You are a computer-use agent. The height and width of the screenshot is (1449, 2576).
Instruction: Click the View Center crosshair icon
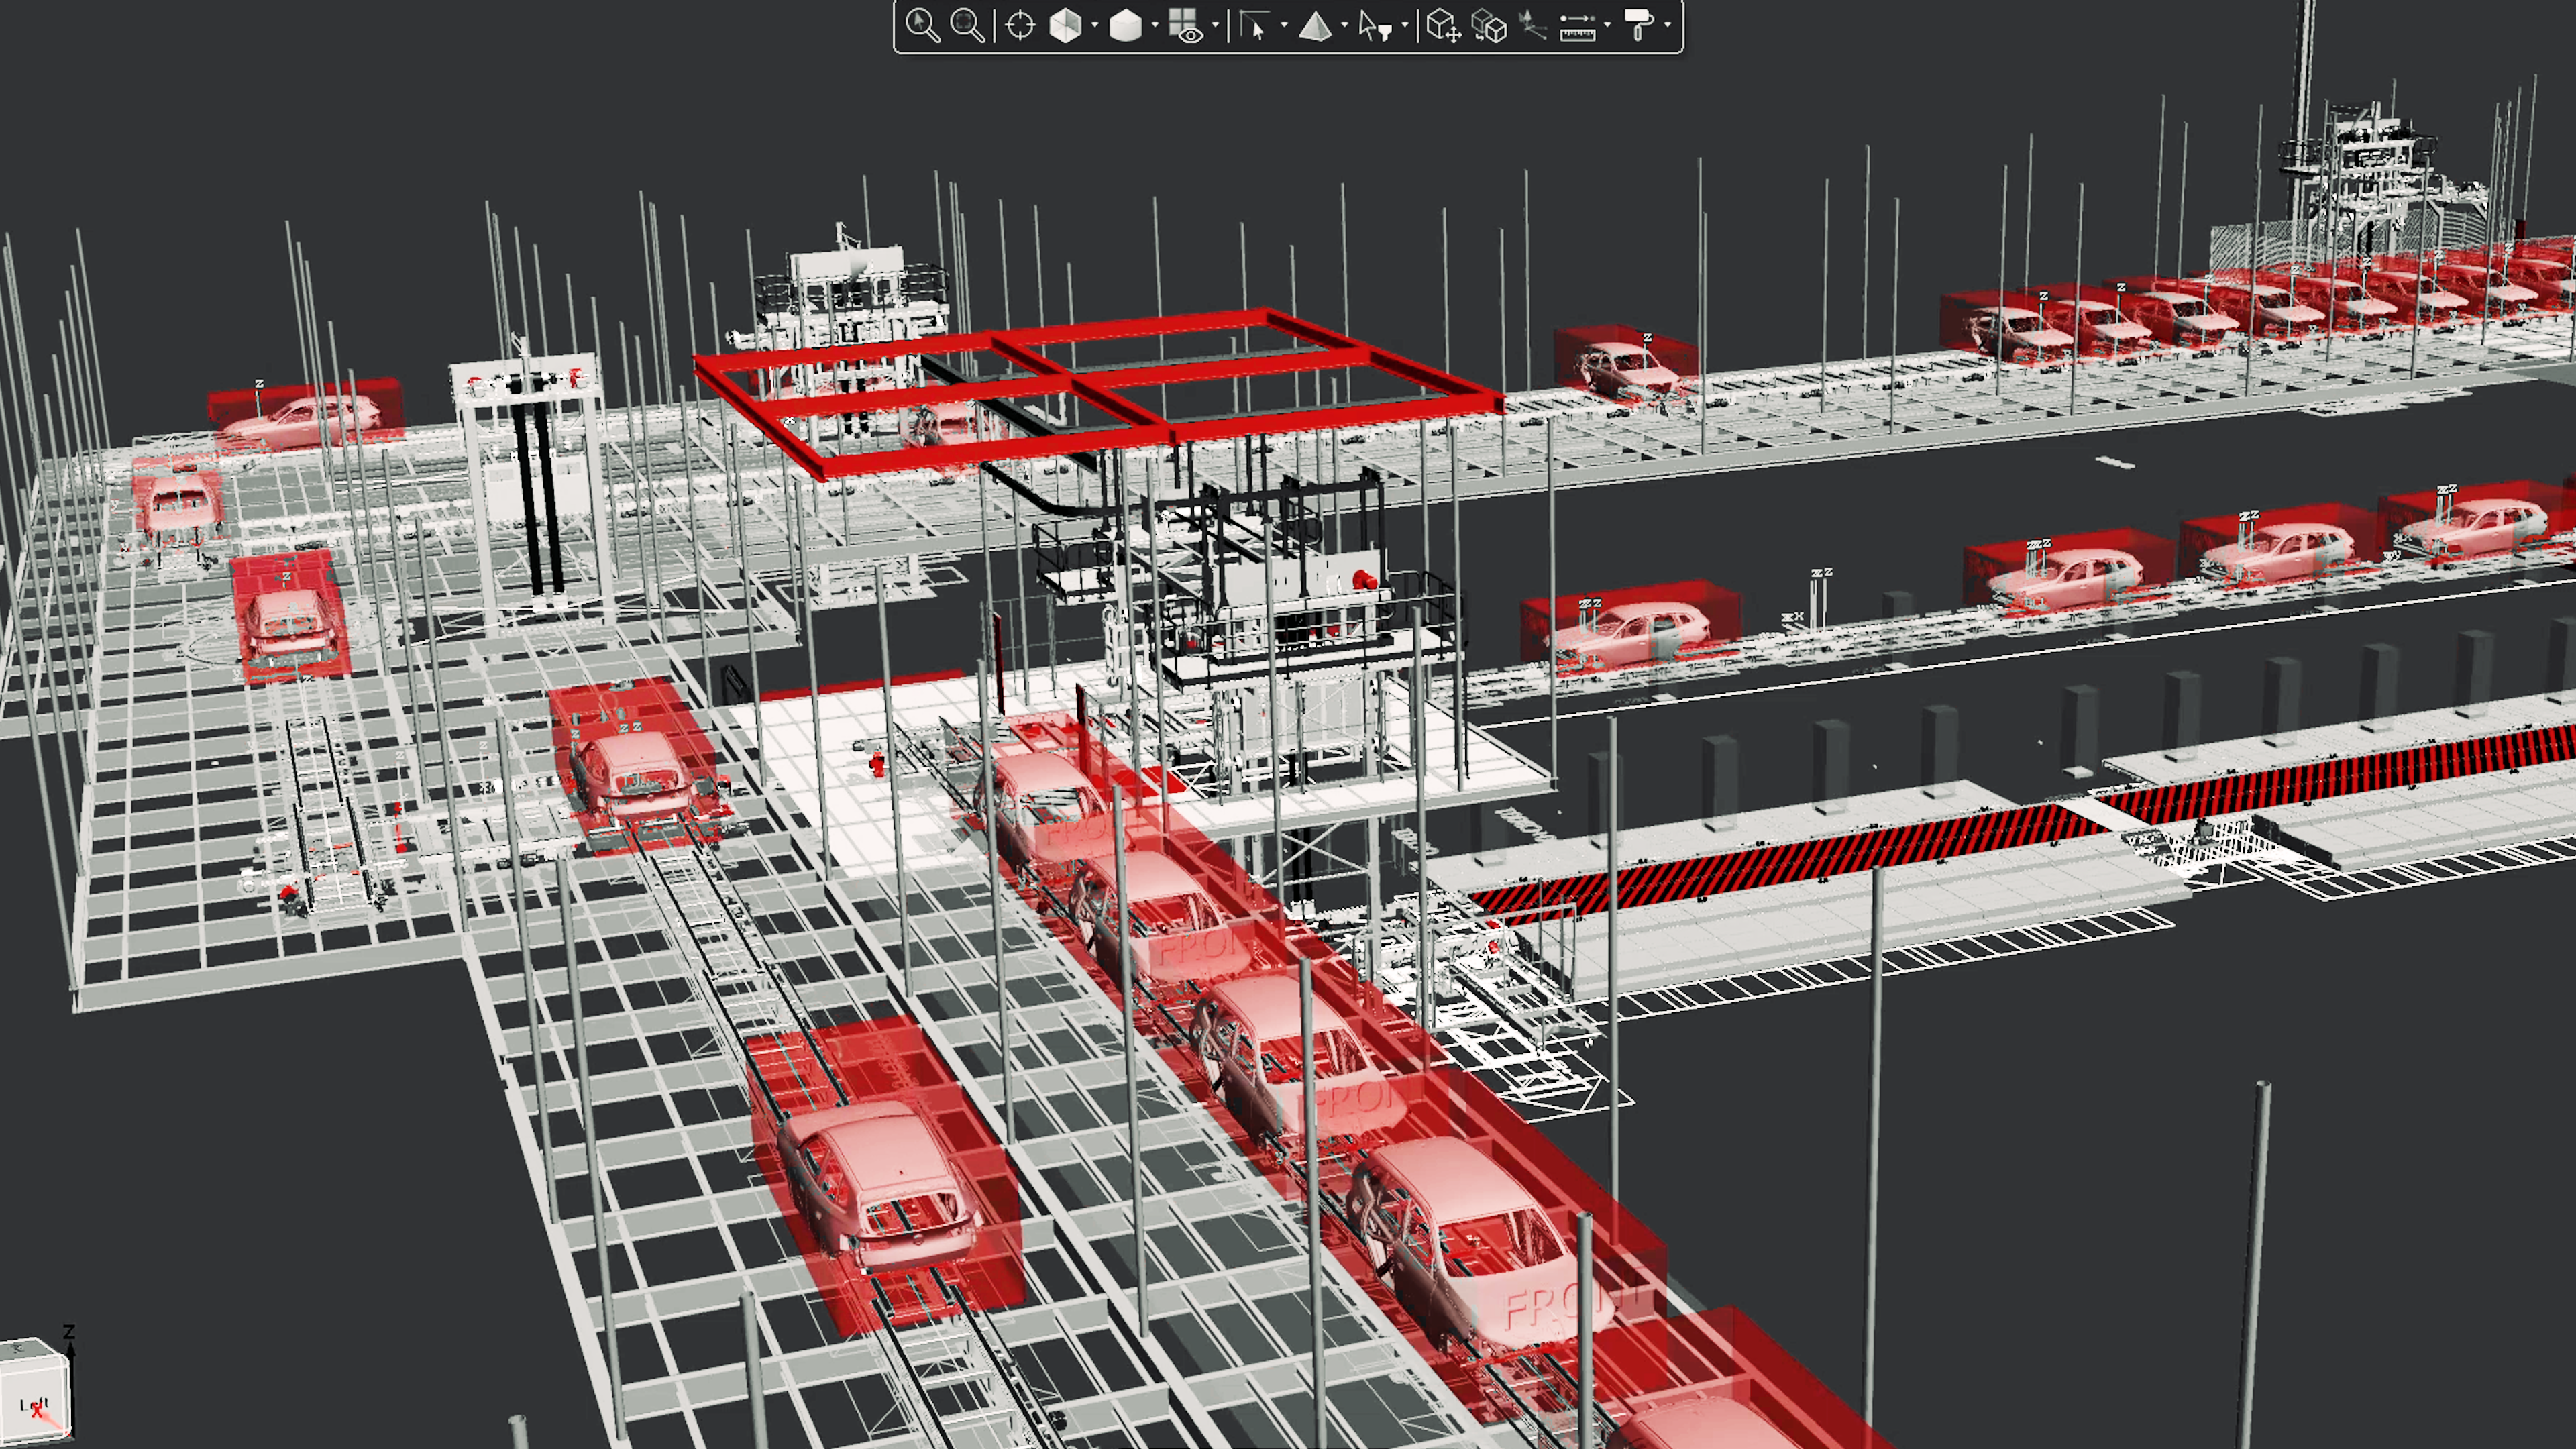tap(1020, 25)
